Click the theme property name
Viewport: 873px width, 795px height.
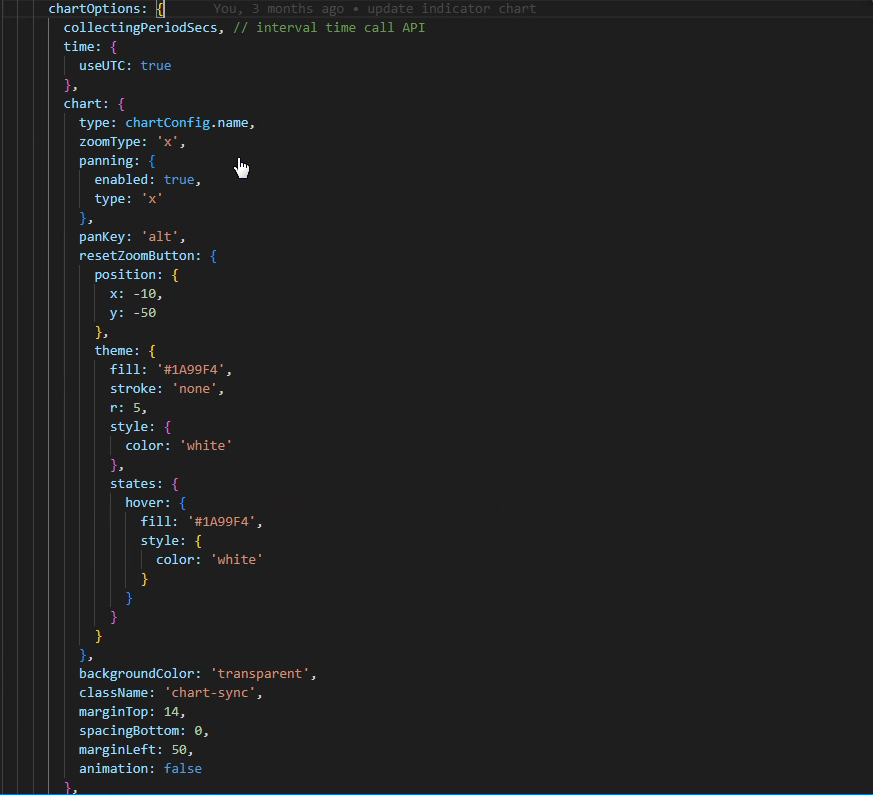[113, 351]
